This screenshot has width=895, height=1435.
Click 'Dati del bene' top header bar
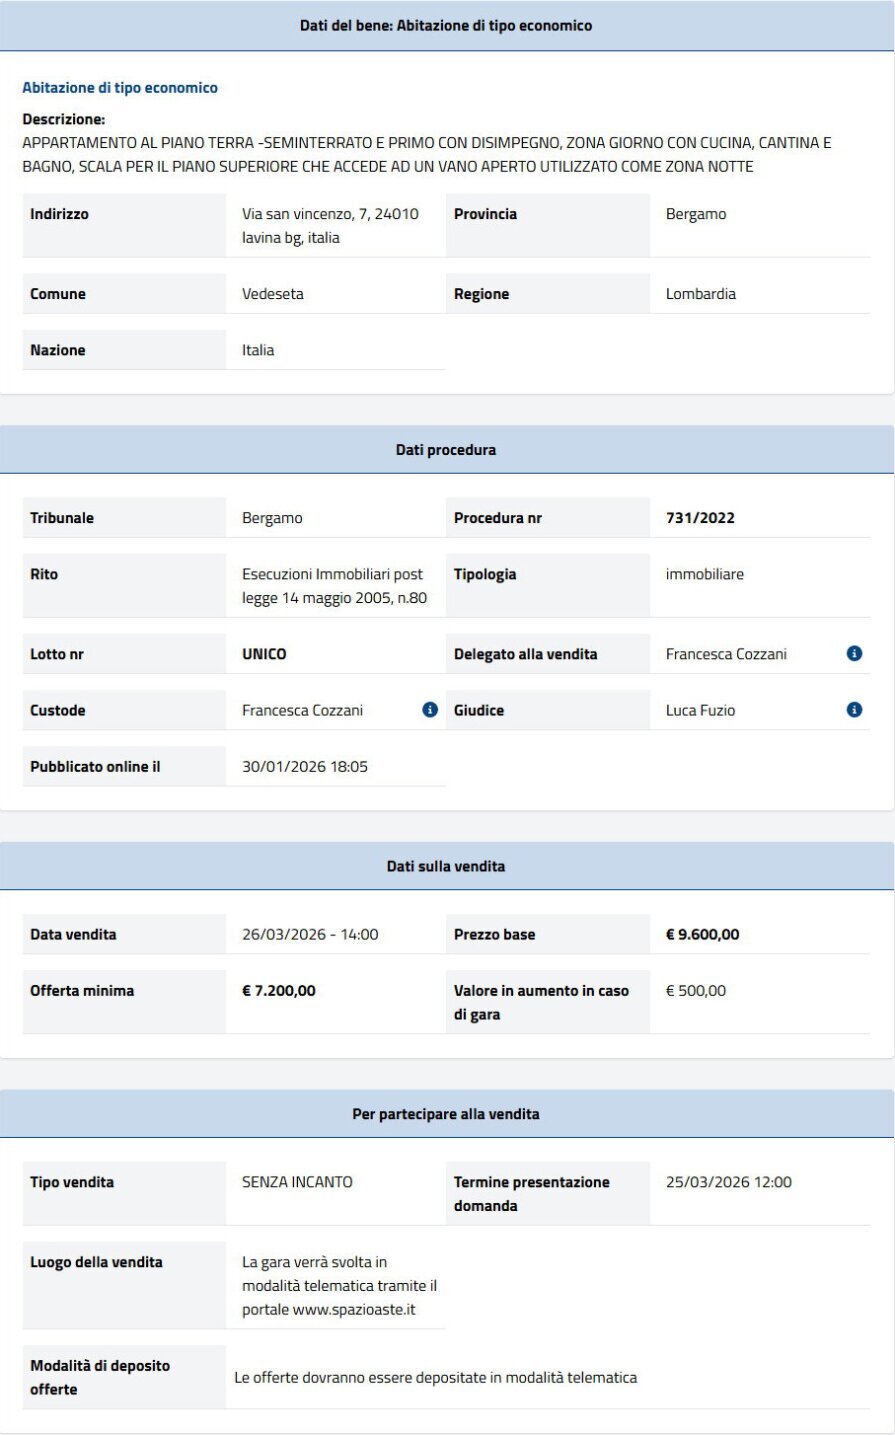pos(446,26)
